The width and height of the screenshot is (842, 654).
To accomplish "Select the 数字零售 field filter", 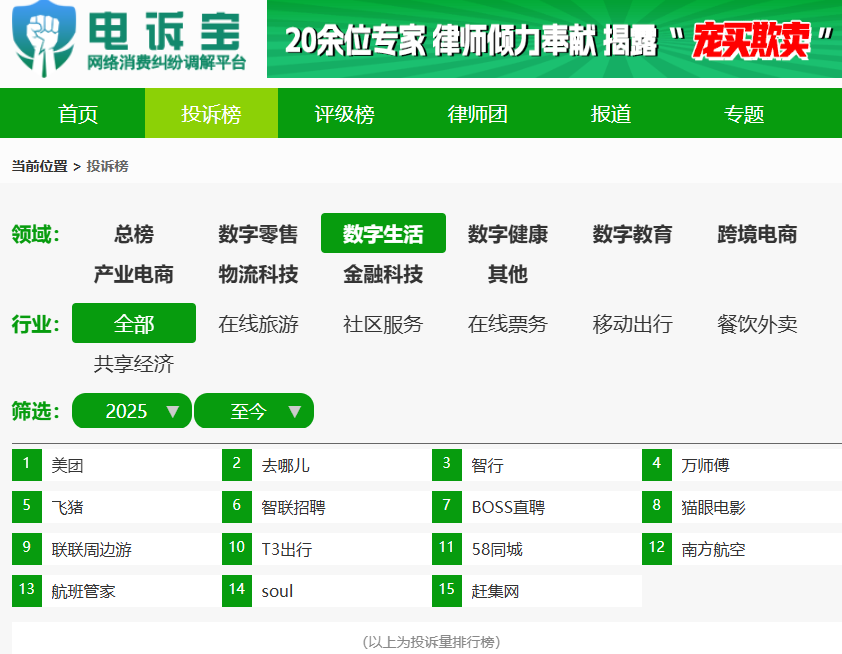I will 258,234.
